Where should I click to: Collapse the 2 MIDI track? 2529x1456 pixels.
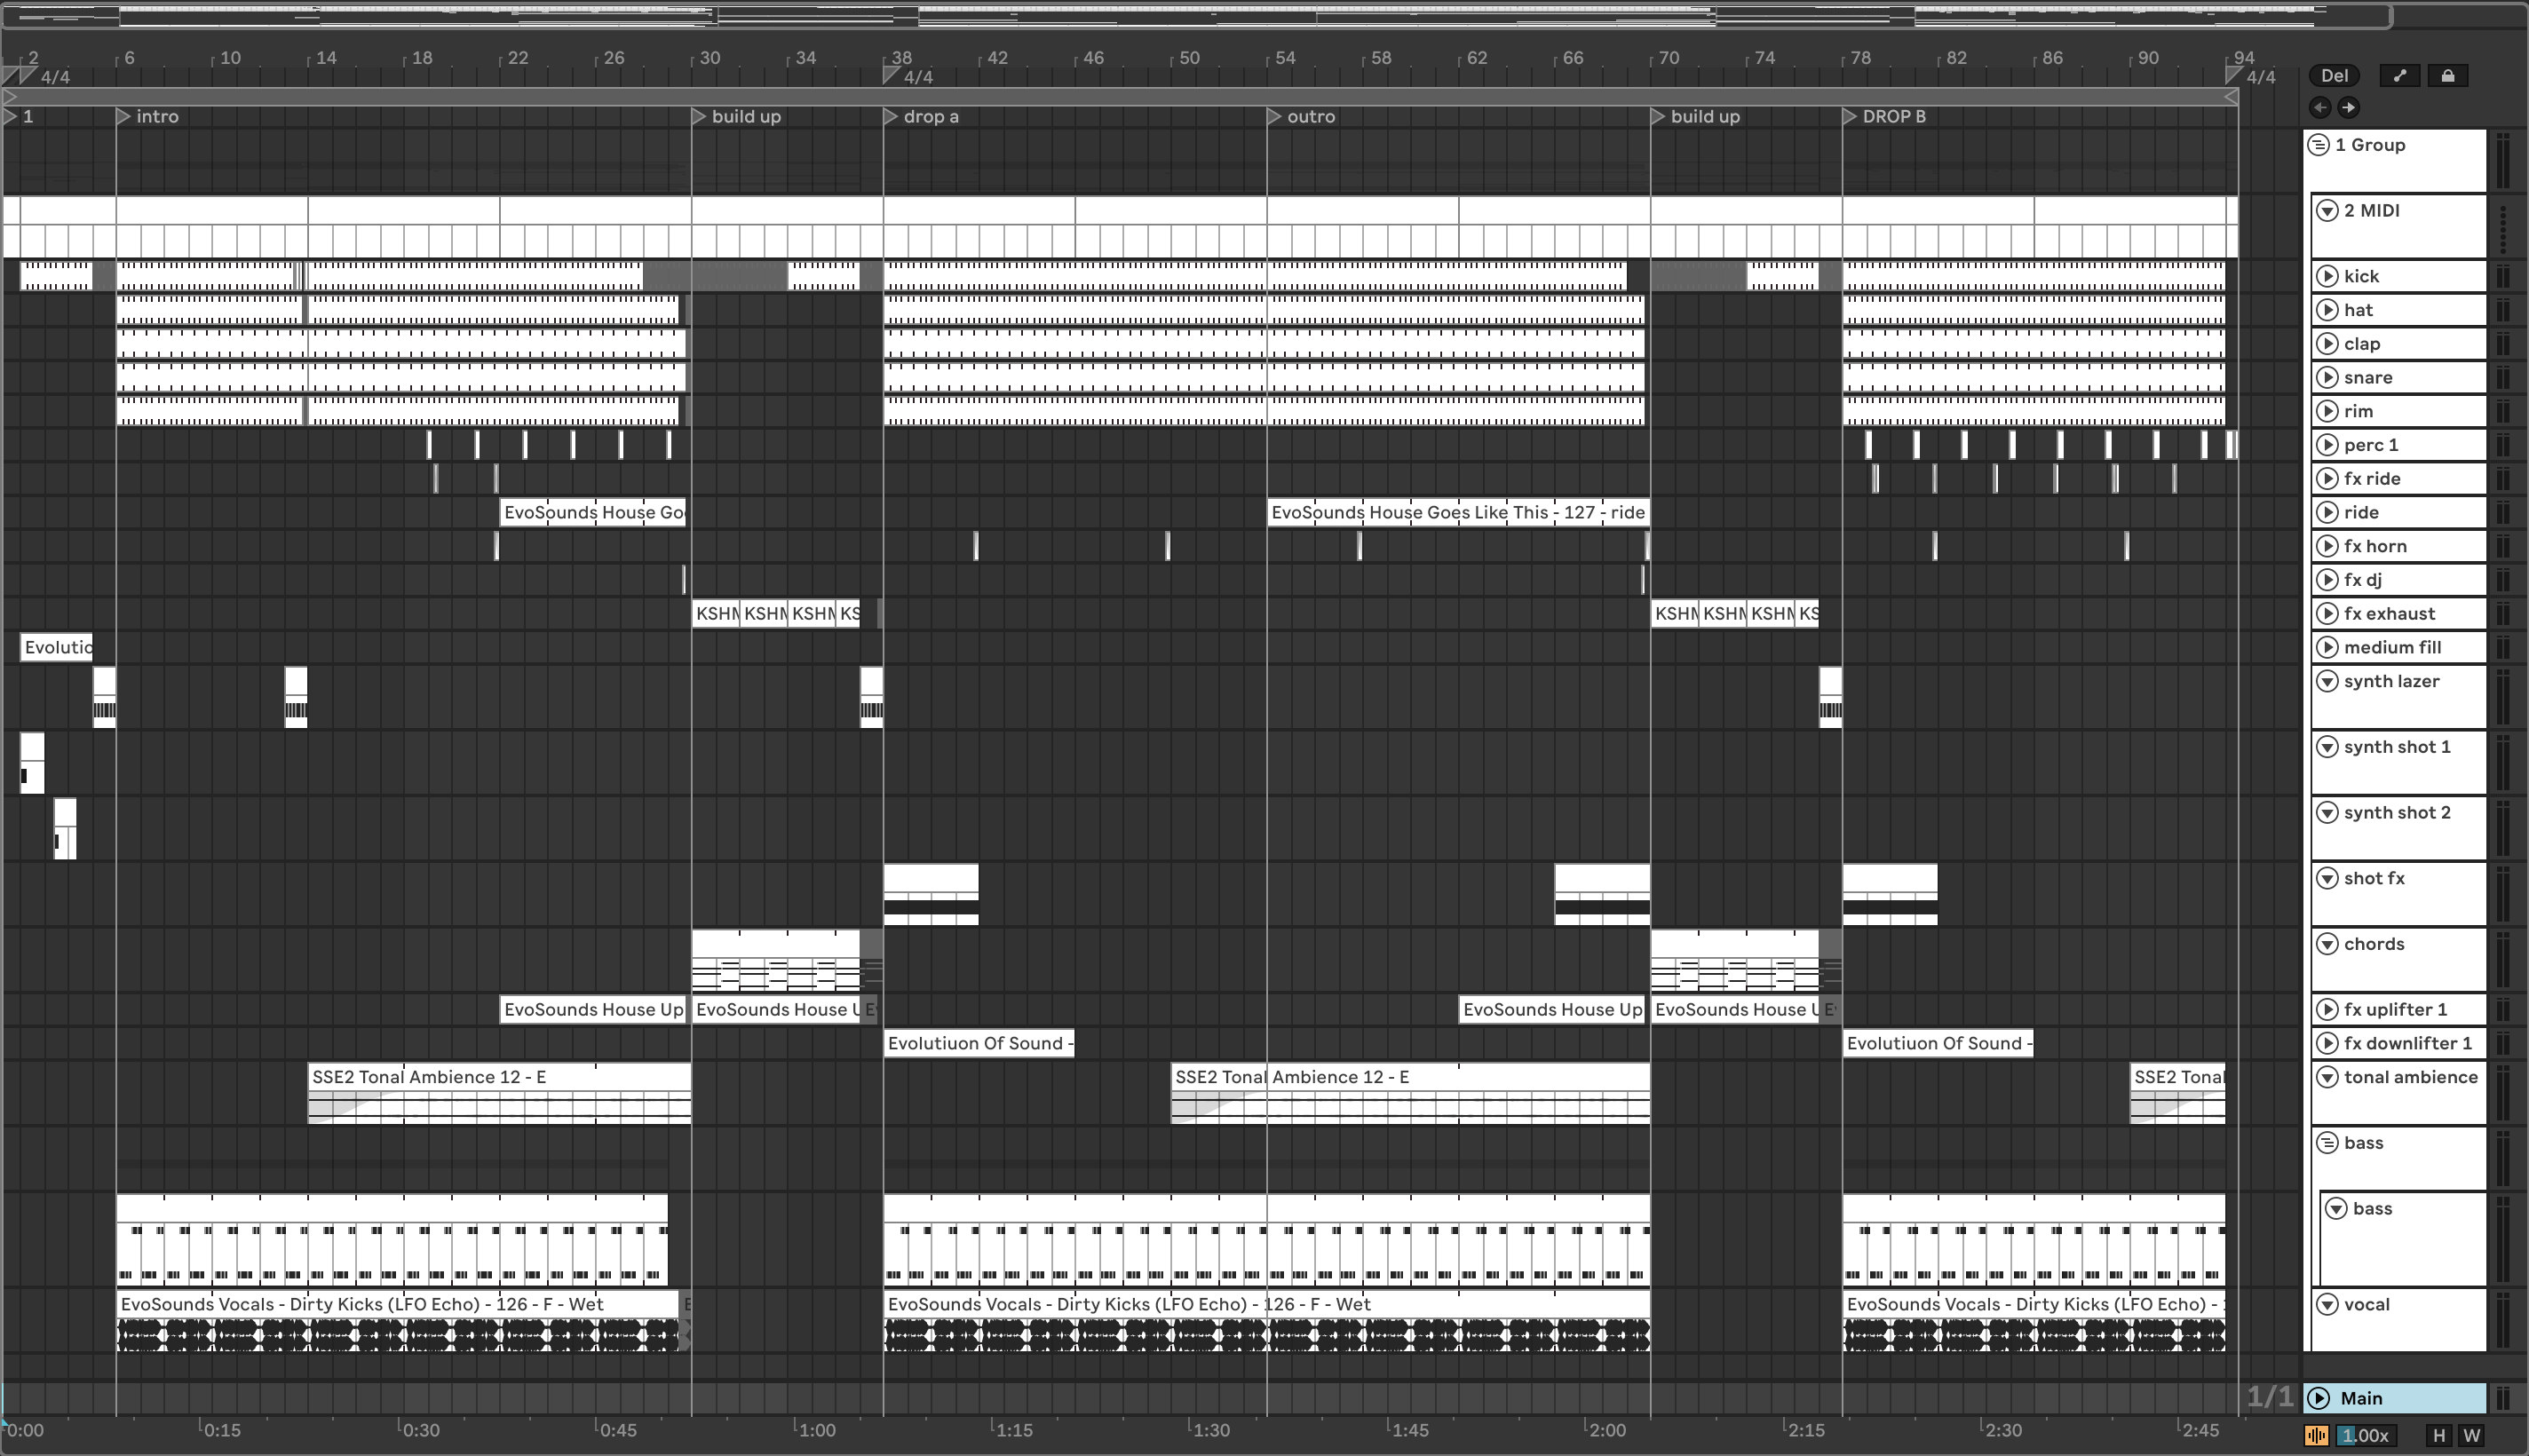point(2327,211)
